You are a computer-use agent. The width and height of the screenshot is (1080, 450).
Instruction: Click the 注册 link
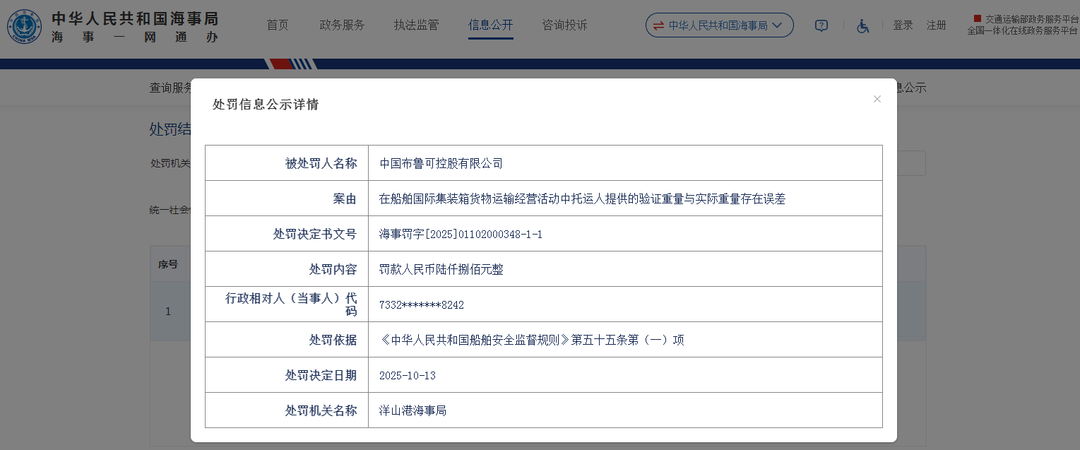(936, 26)
